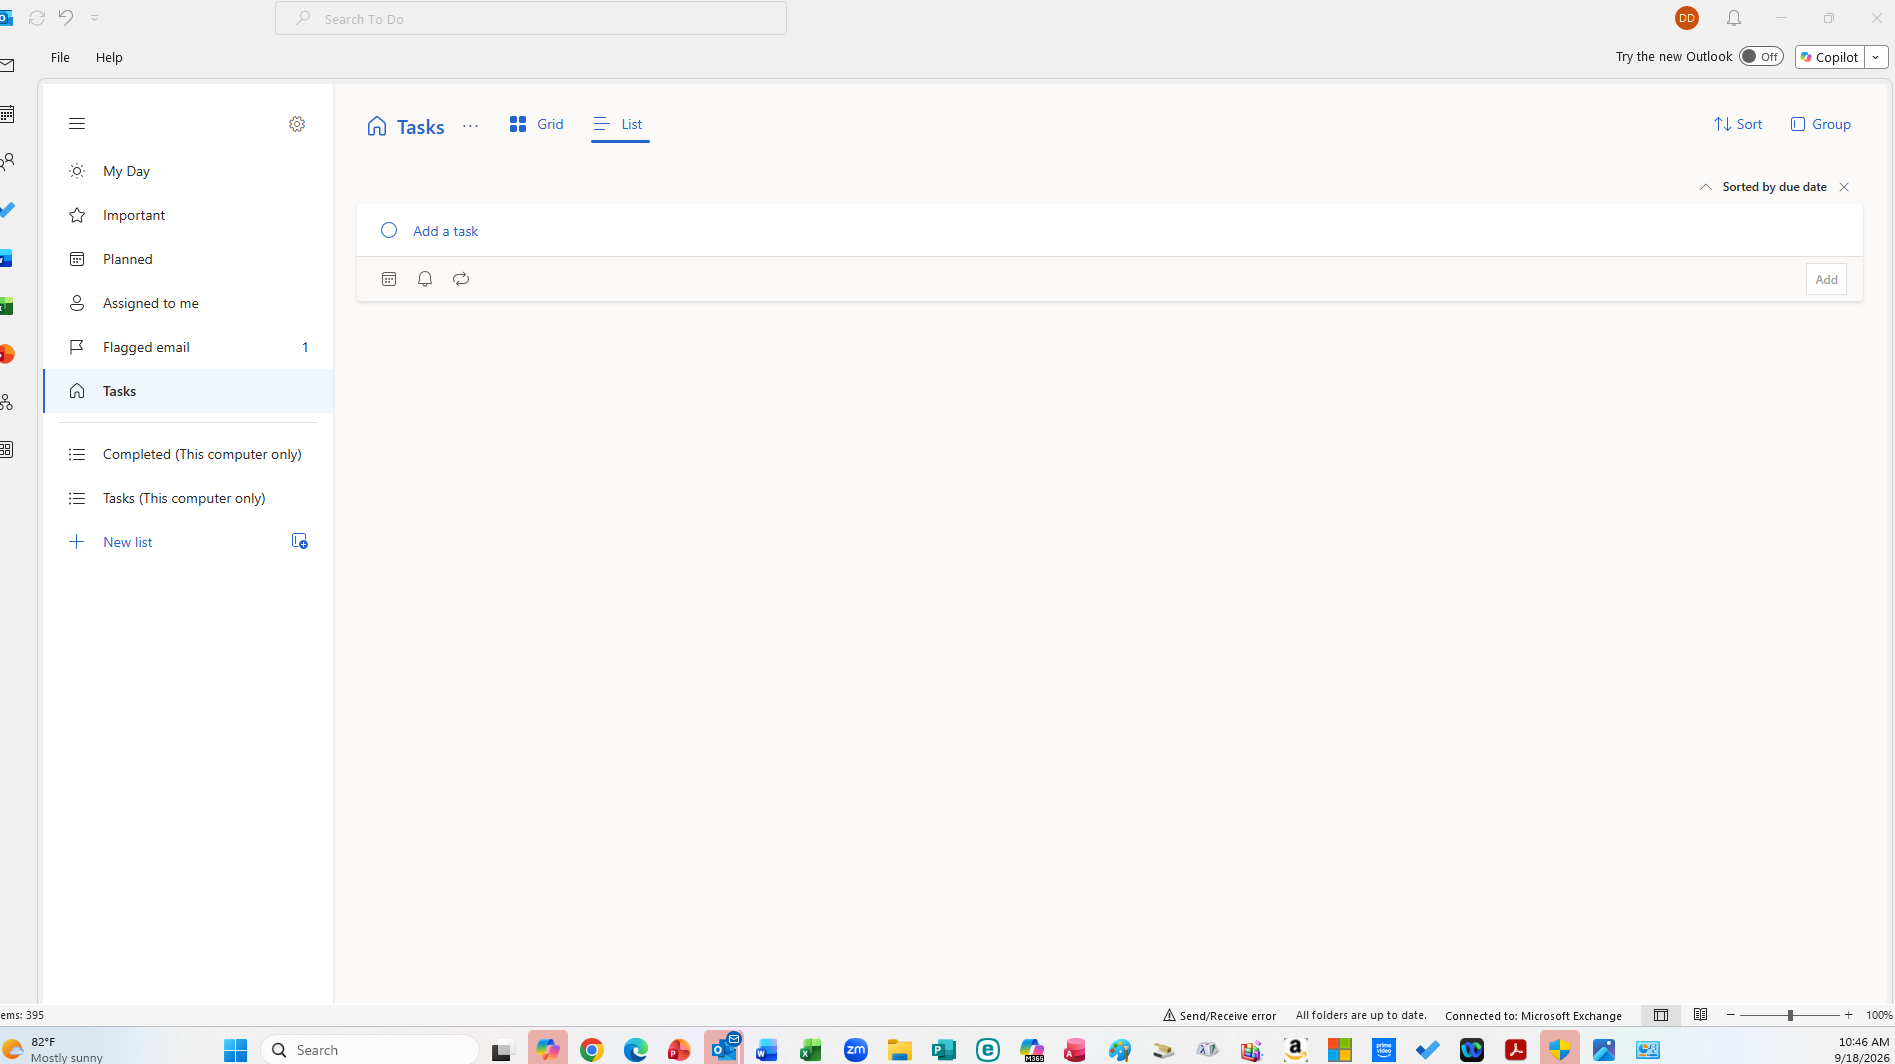Switch to the Grid view tab
1895x1064 pixels.
[x=536, y=124]
